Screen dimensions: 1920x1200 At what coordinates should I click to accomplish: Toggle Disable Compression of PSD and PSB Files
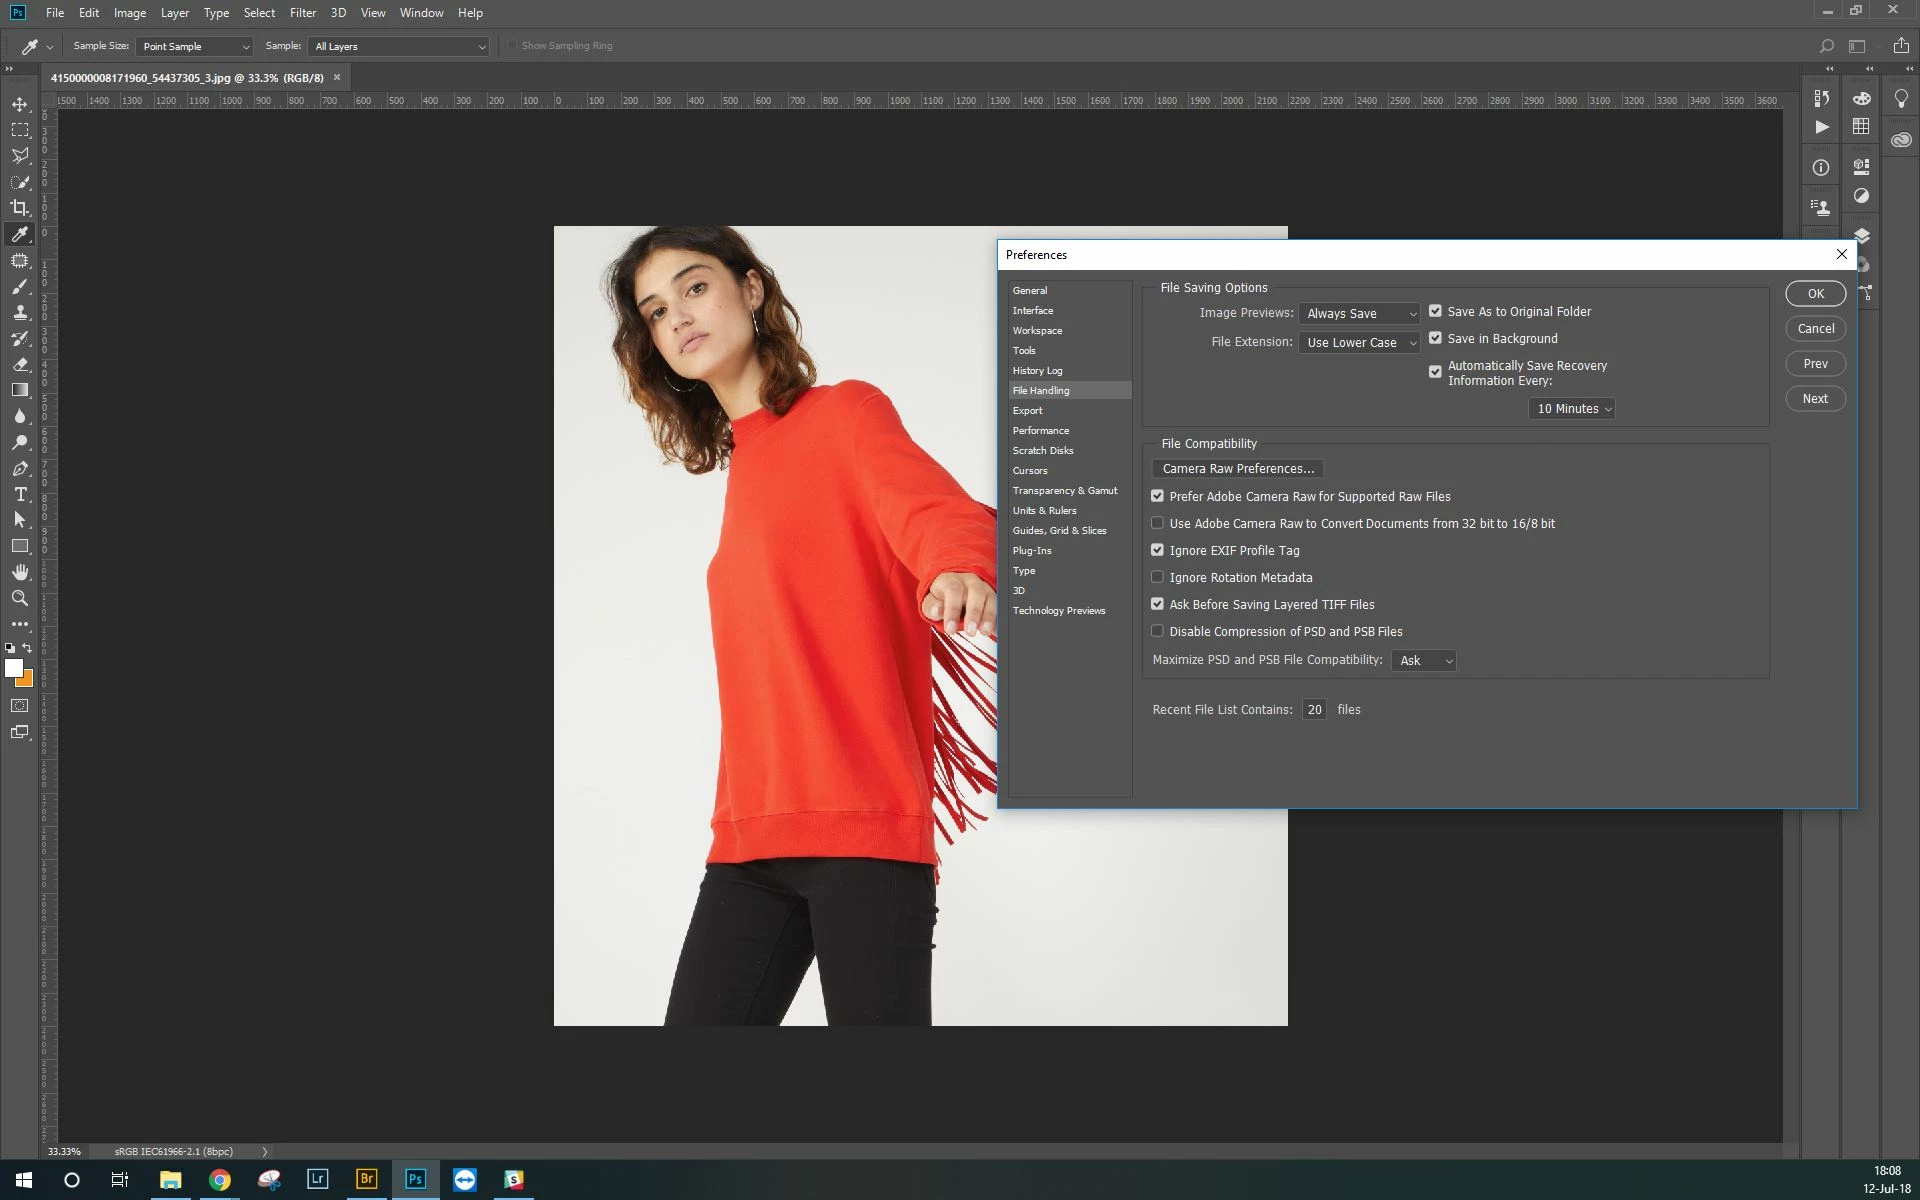pos(1157,631)
